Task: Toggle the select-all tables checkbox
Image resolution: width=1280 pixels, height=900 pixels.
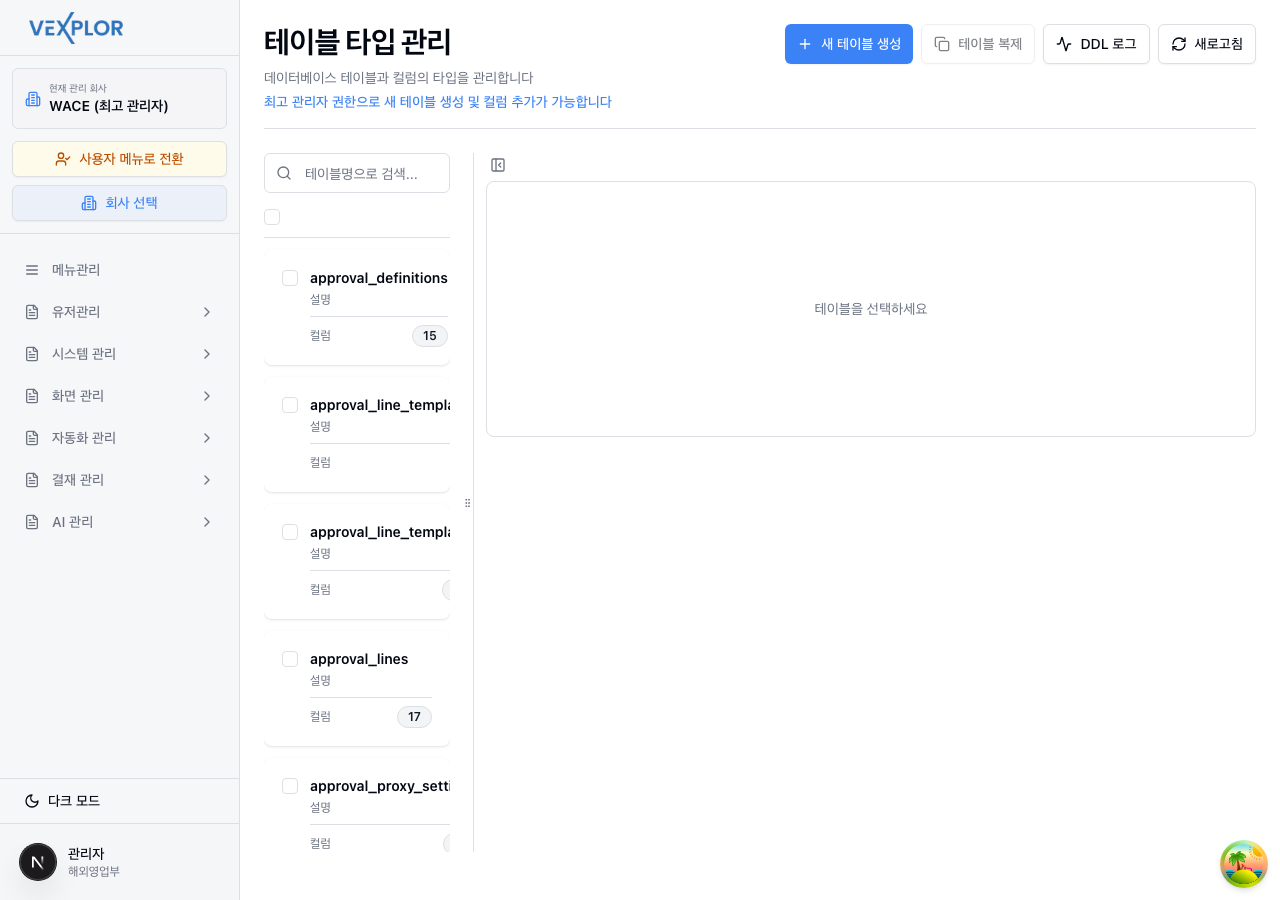Action: [272, 217]
